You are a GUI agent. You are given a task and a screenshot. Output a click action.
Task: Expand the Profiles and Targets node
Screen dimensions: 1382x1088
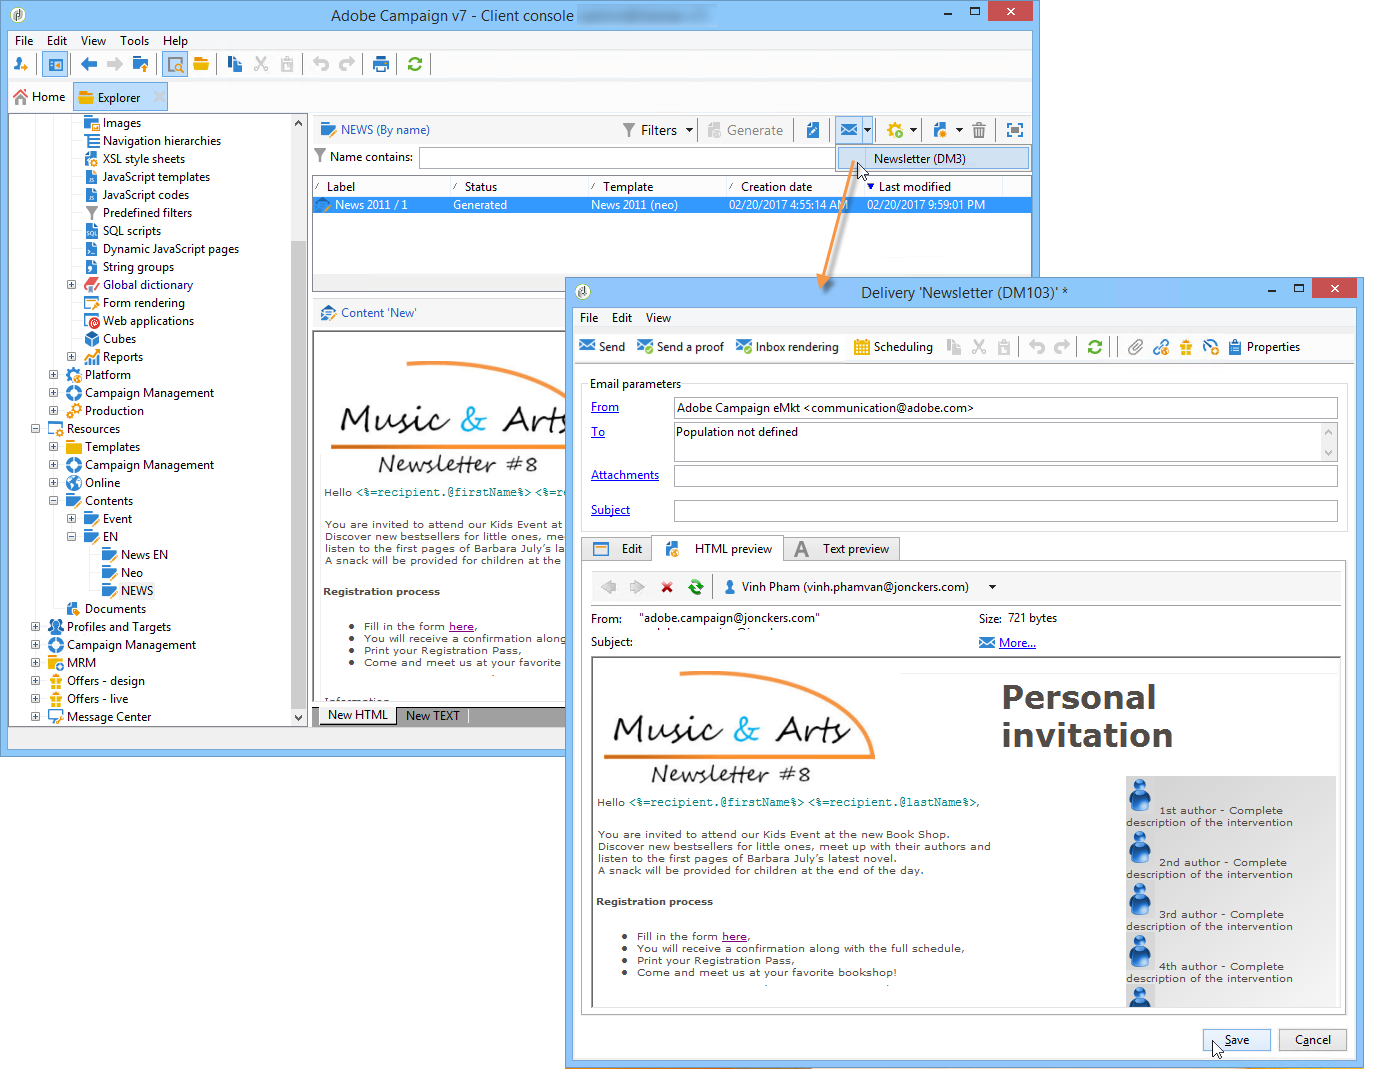pyautogui.click(x=35, y=627)
